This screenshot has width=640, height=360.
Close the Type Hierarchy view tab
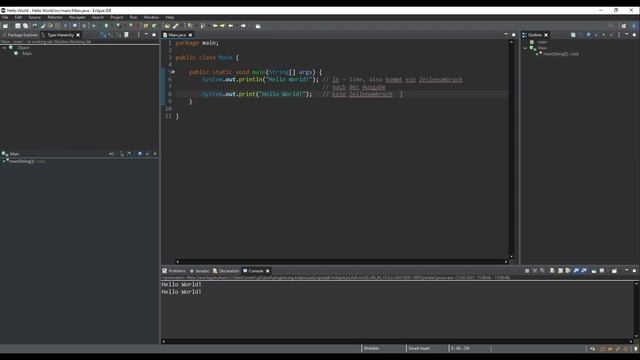(78, 35)
